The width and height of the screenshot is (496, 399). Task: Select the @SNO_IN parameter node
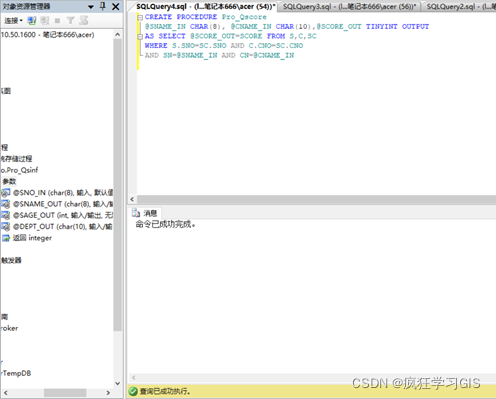(x=63, y=193)
